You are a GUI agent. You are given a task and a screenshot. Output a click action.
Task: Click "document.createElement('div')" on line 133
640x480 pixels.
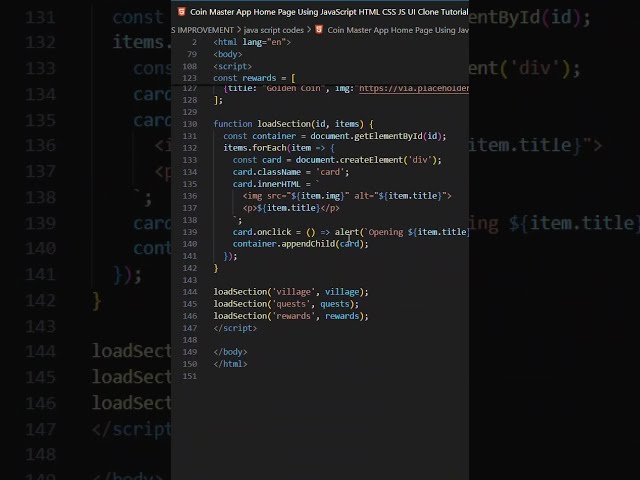[366, 160]
